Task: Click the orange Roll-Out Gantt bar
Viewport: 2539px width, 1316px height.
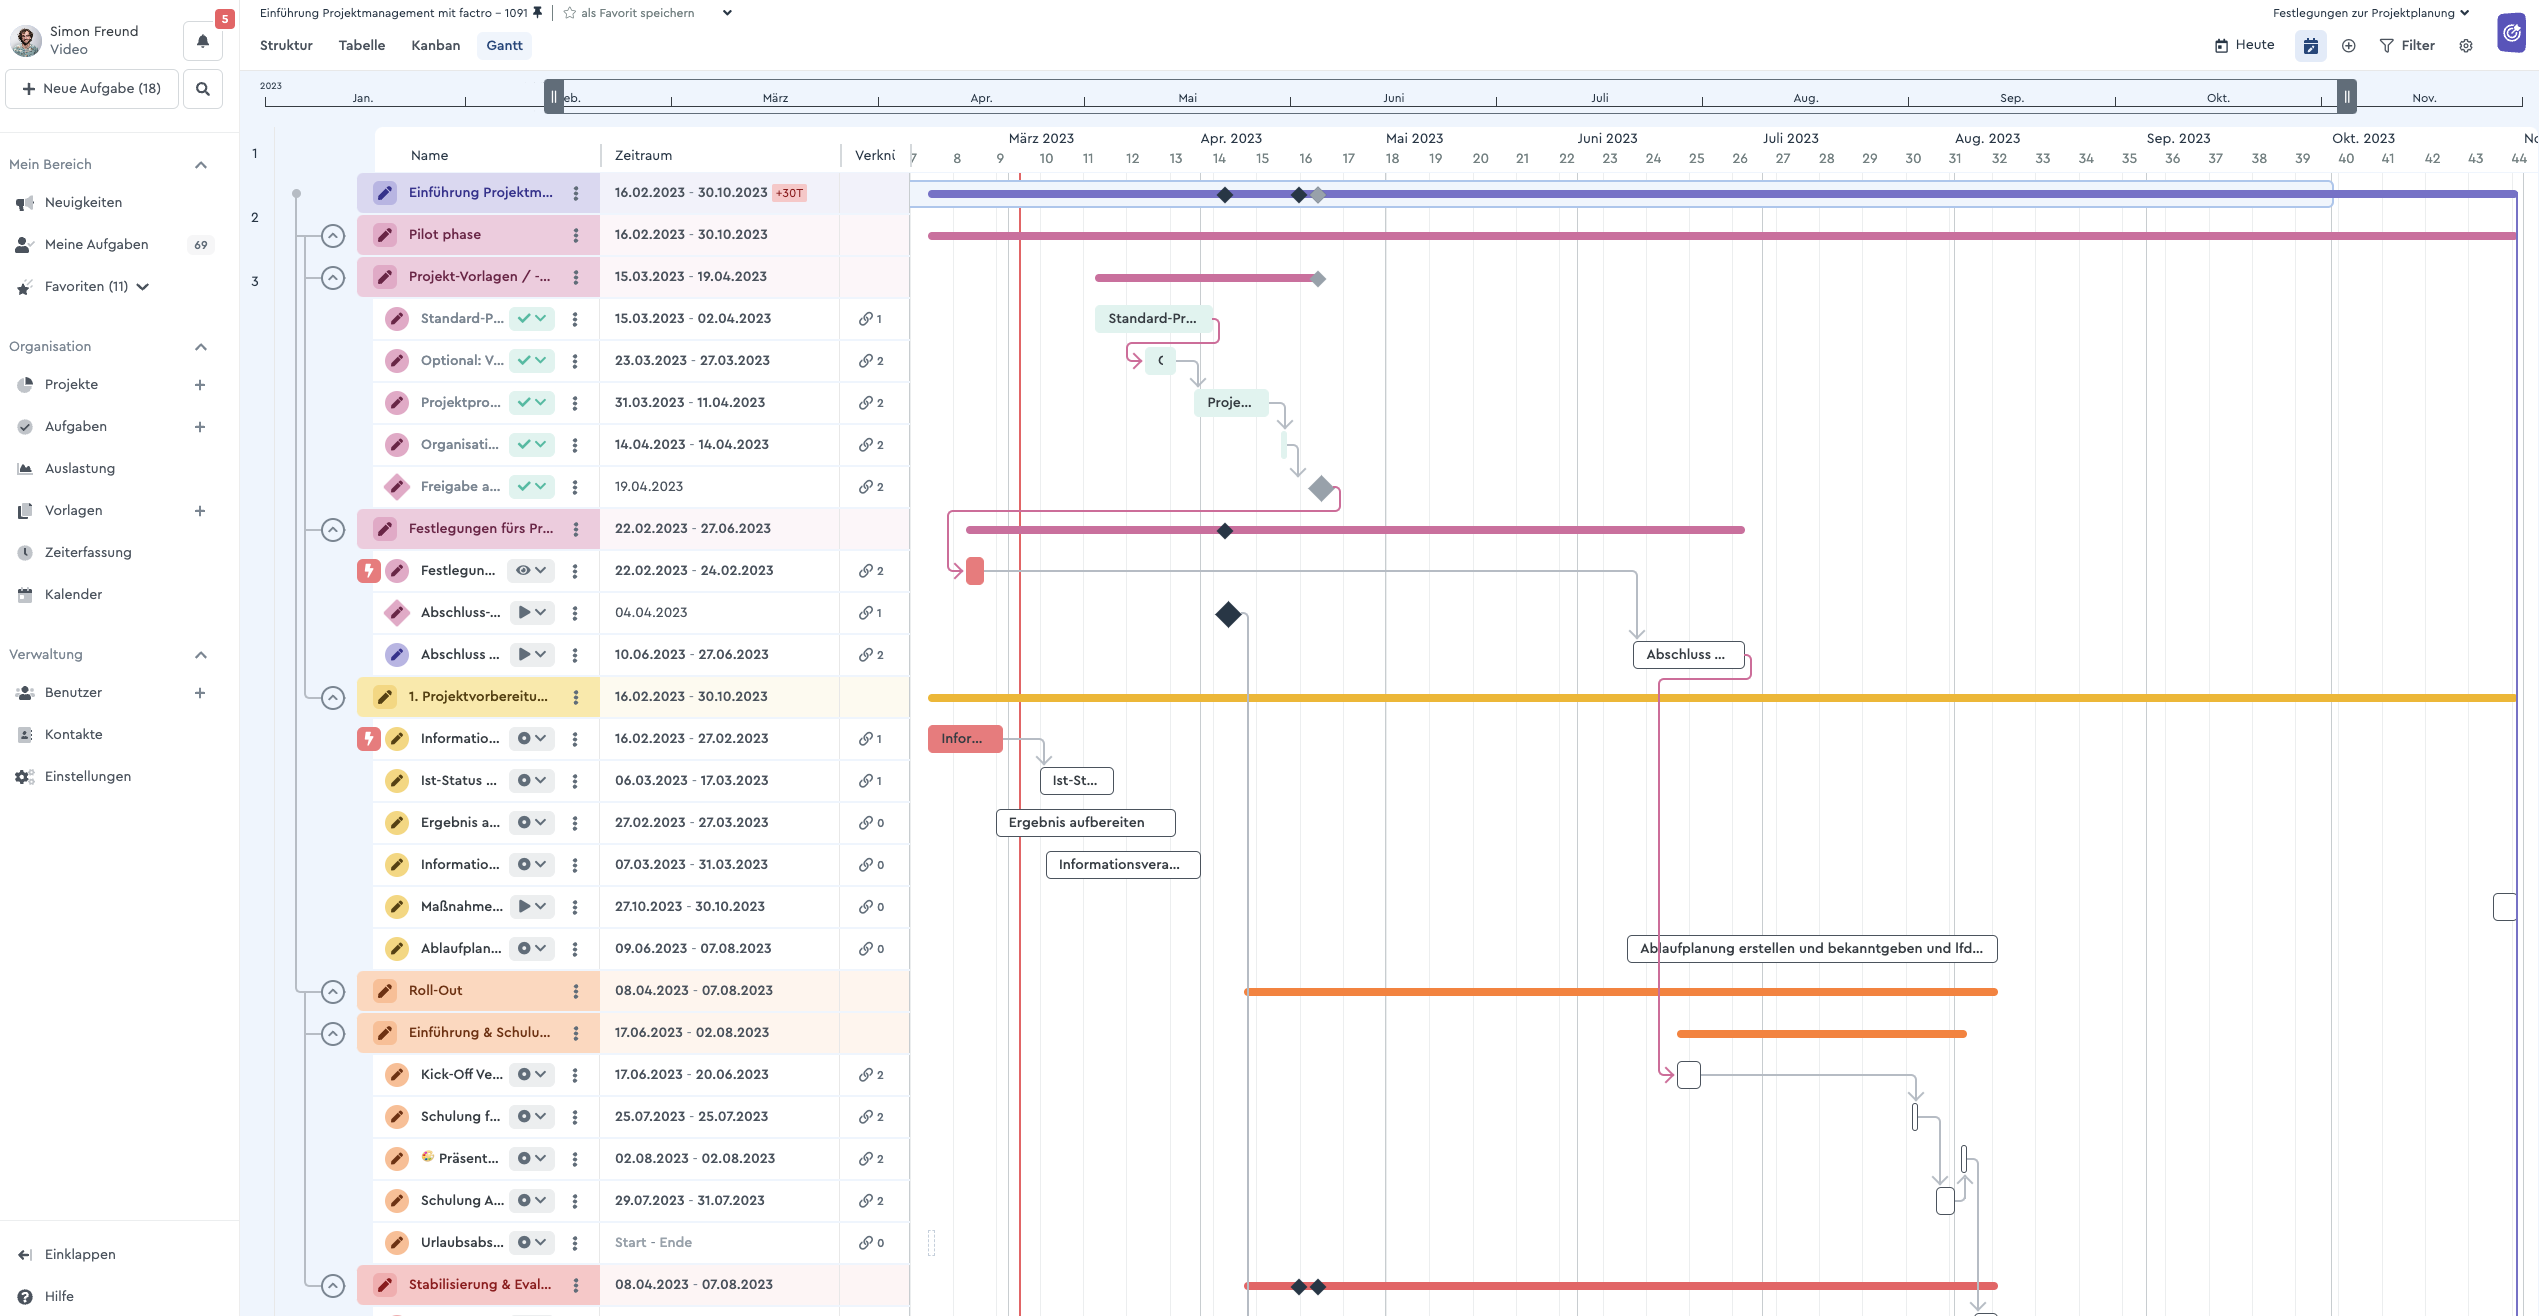Action: coord(1620,992)
